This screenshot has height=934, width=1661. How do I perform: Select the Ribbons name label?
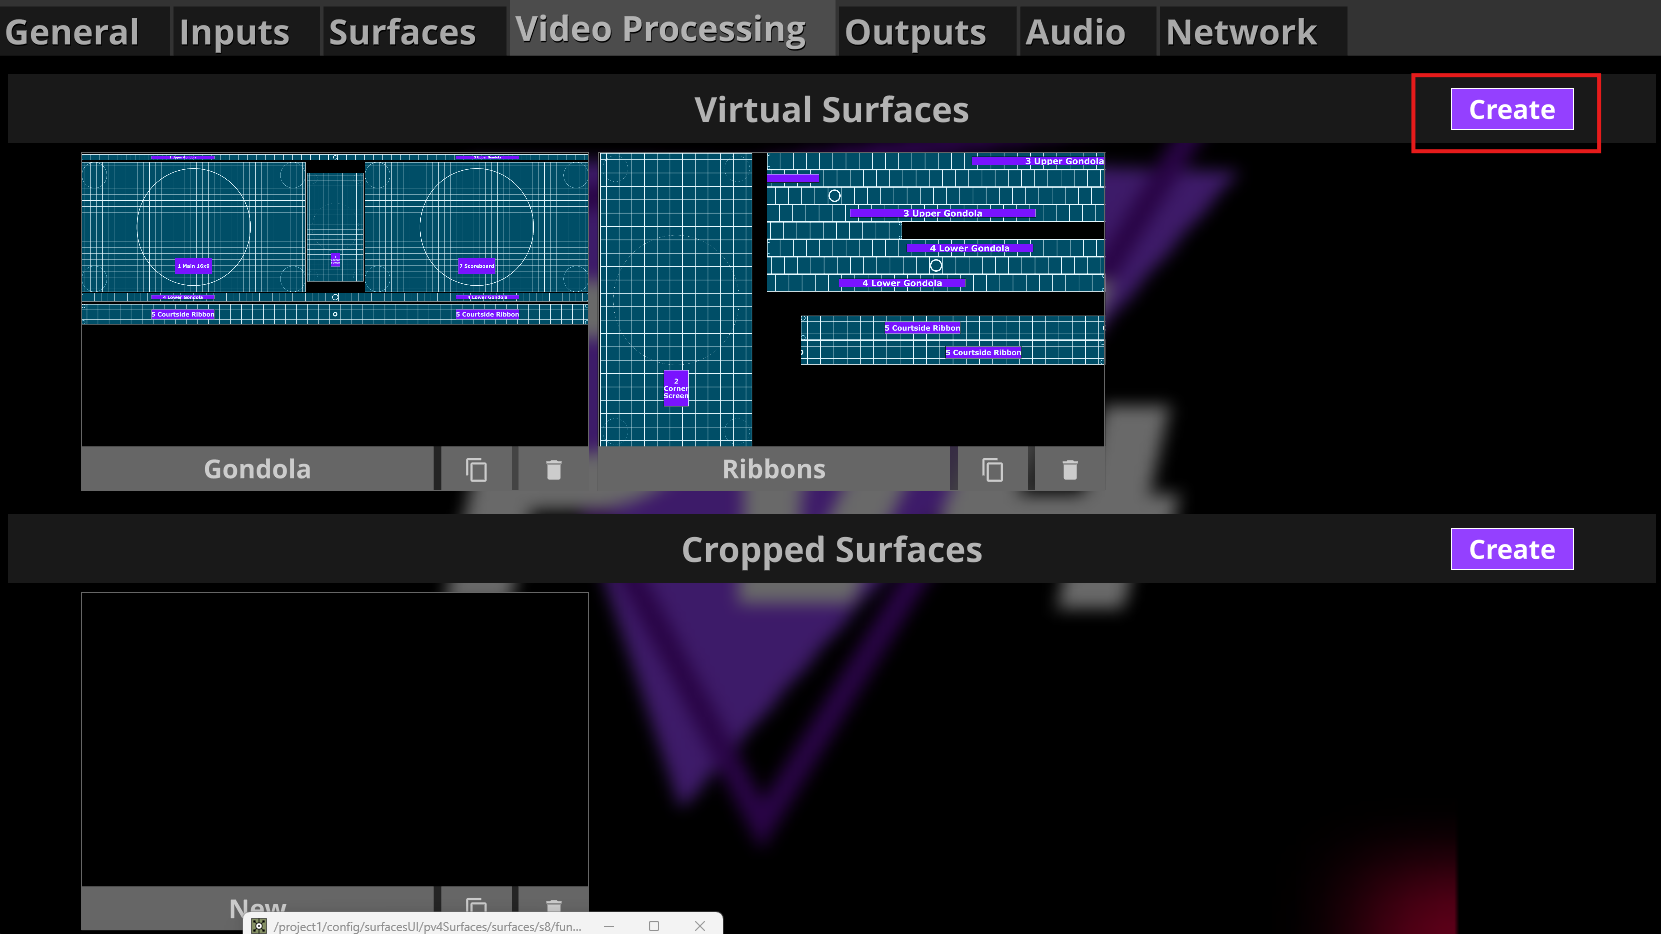774,469
